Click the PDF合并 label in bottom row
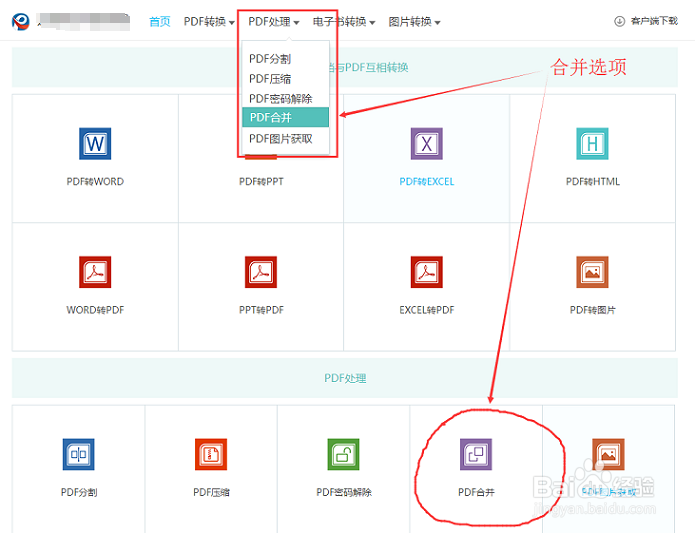The width and height of the screenshot is (695, 533). [x=476, y=492]
